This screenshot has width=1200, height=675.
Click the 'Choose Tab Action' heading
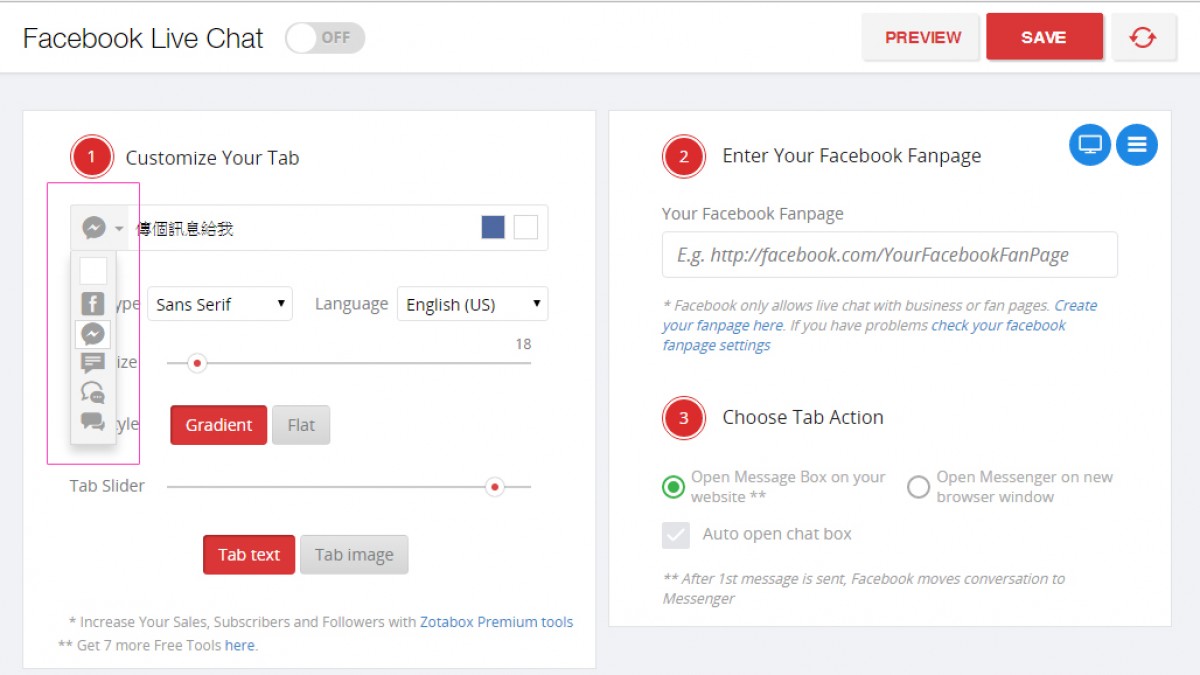pyautogui.click(x=803, y=417)
